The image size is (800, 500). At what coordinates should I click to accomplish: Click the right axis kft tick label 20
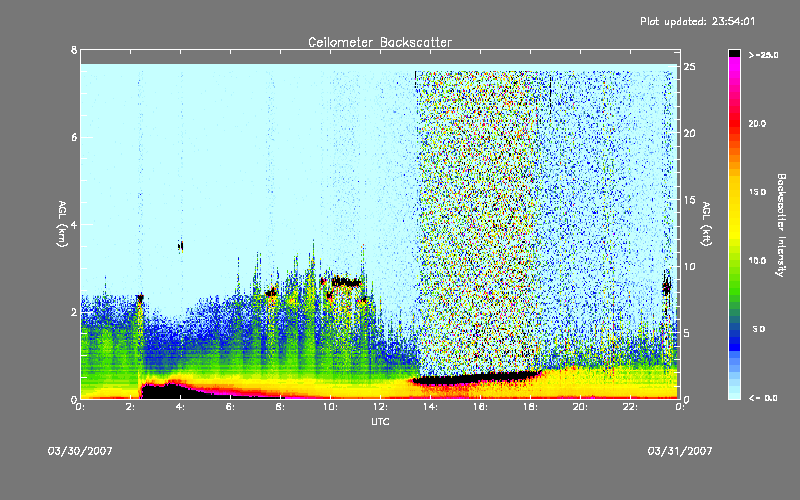690,133
